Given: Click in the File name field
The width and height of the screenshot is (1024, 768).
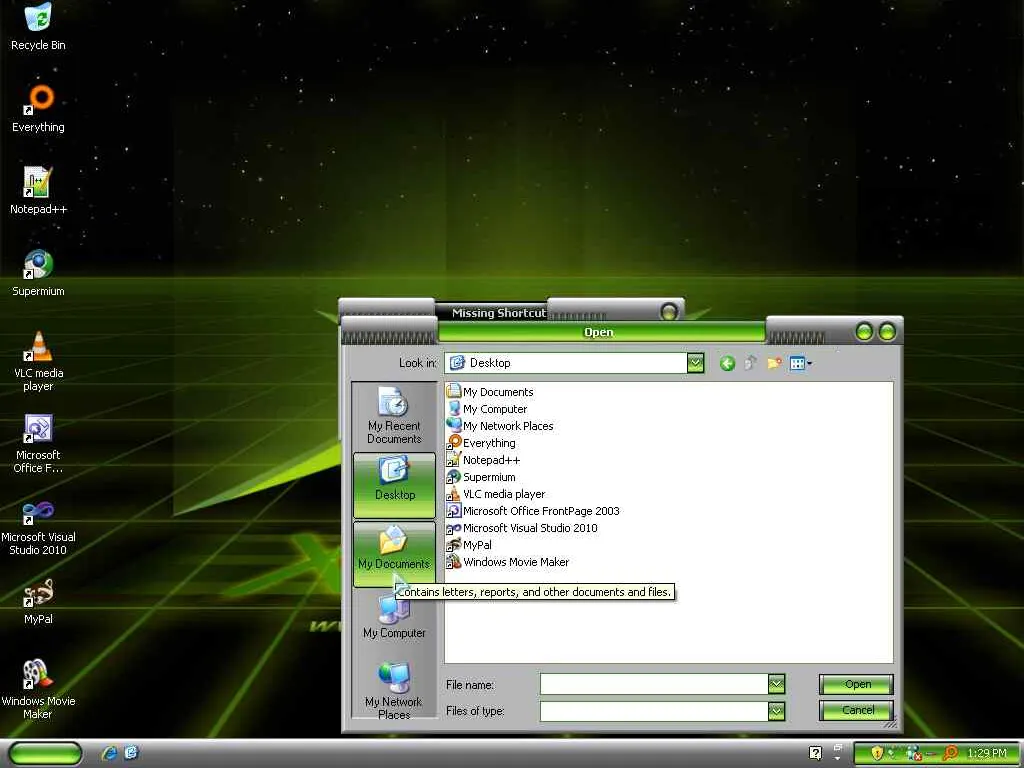Looking at the screenshot, I should pyautogui.click(x=654, y=684).
